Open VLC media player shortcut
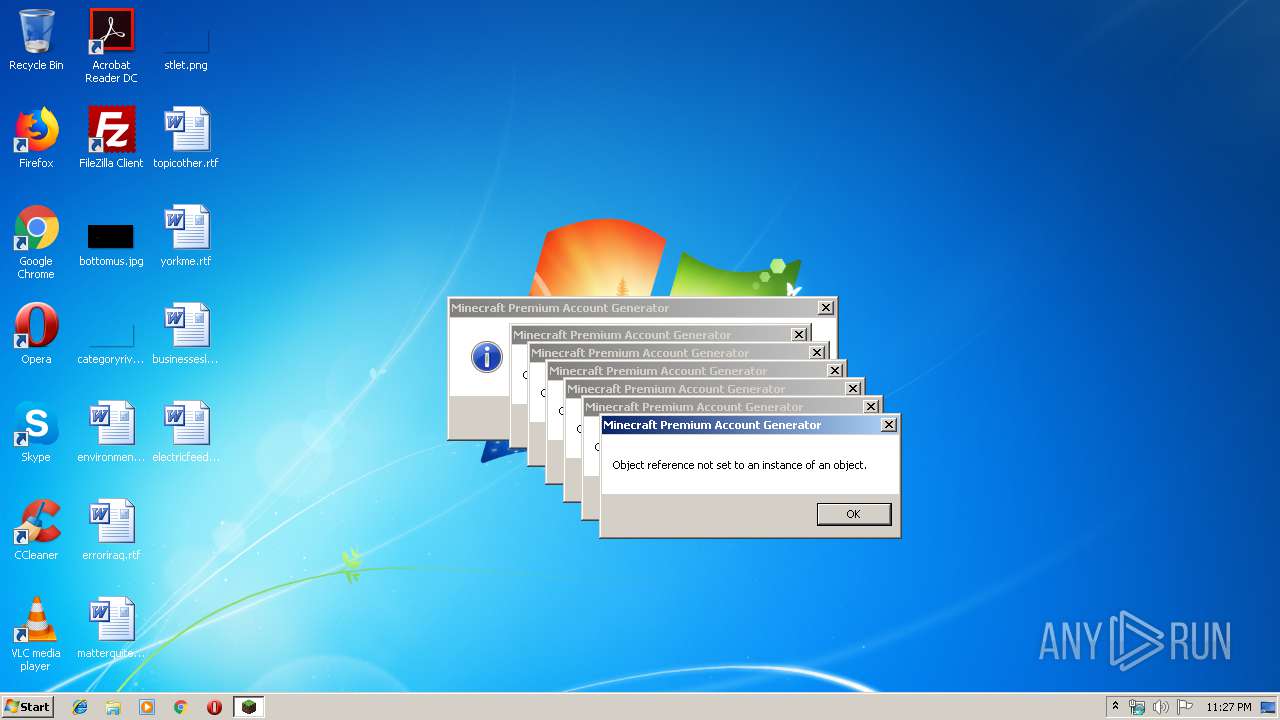This screenshot has width=1280, height=720. click(36, 634)
